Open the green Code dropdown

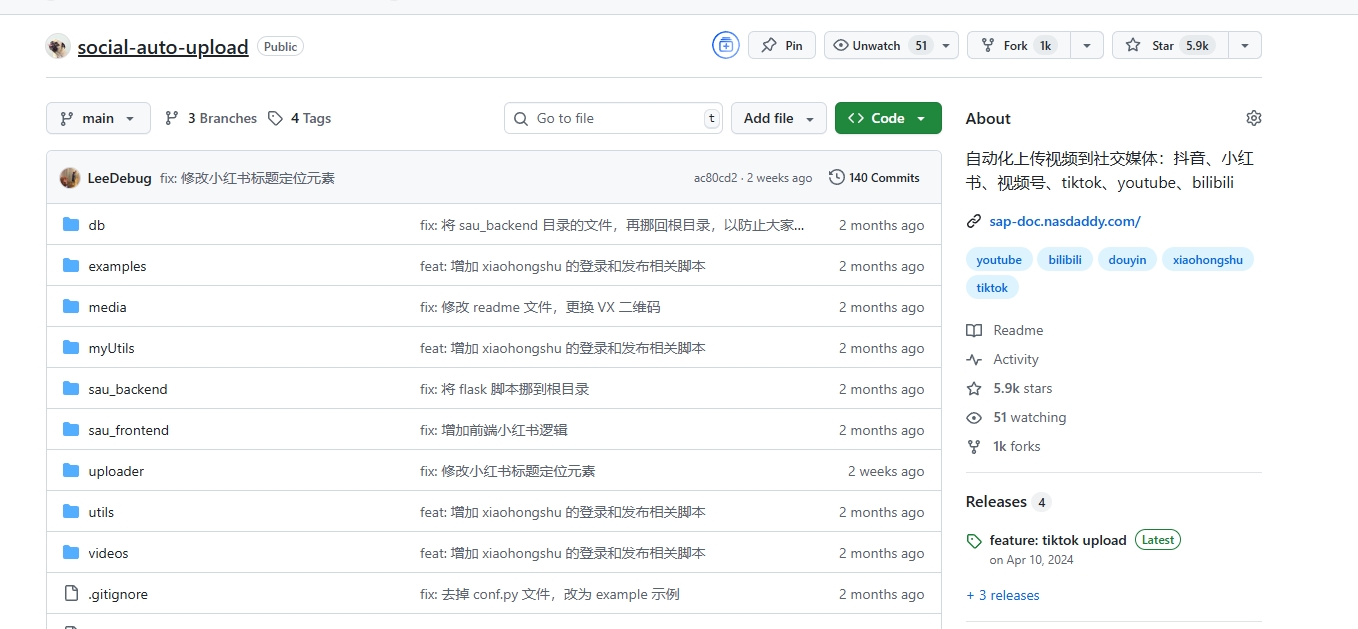[x=887, y=118]
